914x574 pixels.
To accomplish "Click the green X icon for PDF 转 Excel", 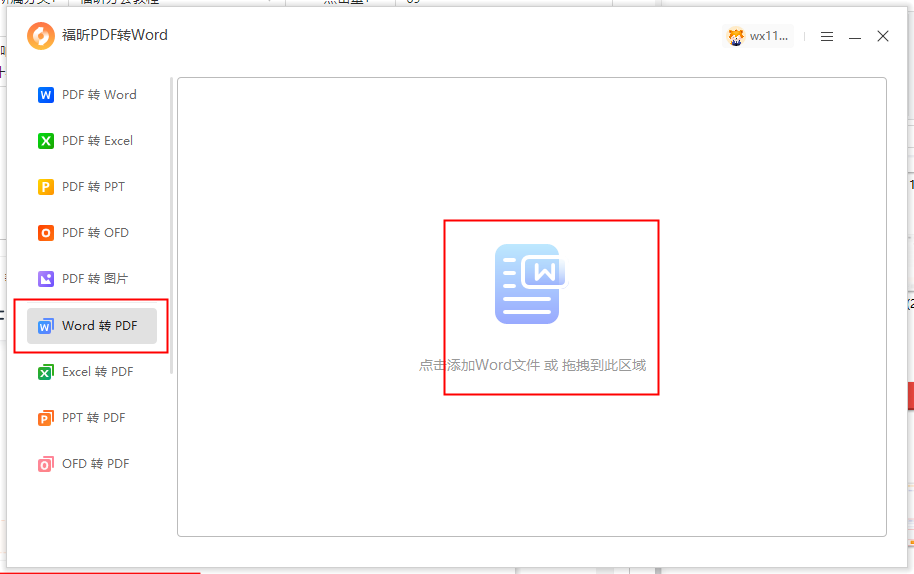I will (x=46, y=141).
